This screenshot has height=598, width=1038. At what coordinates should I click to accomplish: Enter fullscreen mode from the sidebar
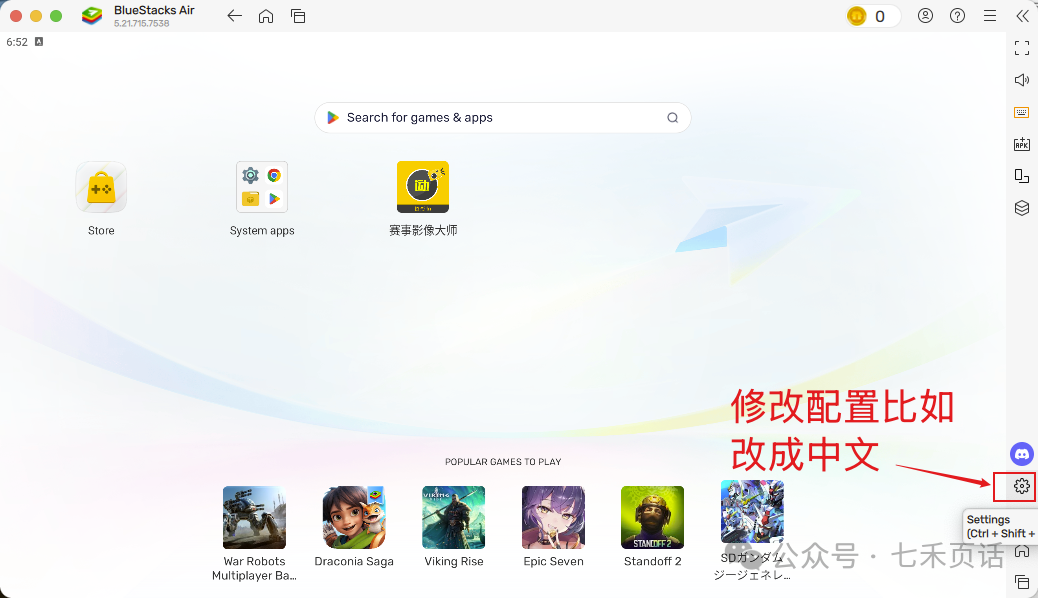pos(1021,47)
